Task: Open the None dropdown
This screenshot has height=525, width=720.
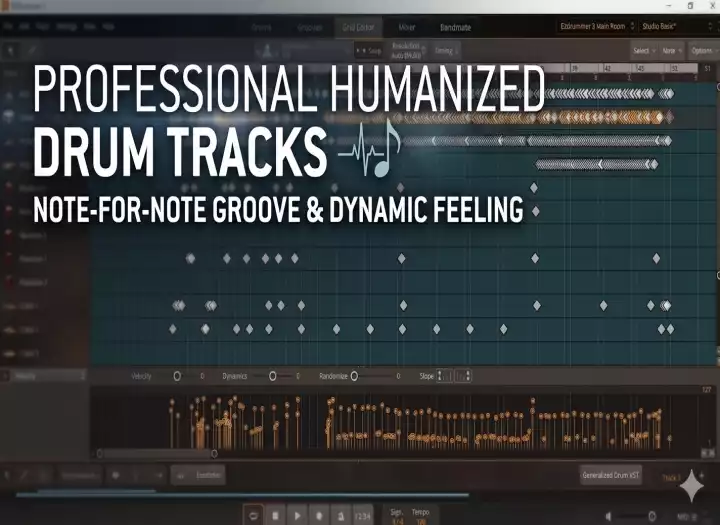Action: tap(672, 51)
